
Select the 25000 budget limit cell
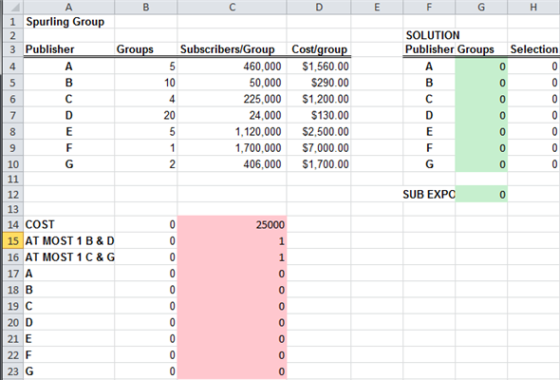[x=232, y=225]
